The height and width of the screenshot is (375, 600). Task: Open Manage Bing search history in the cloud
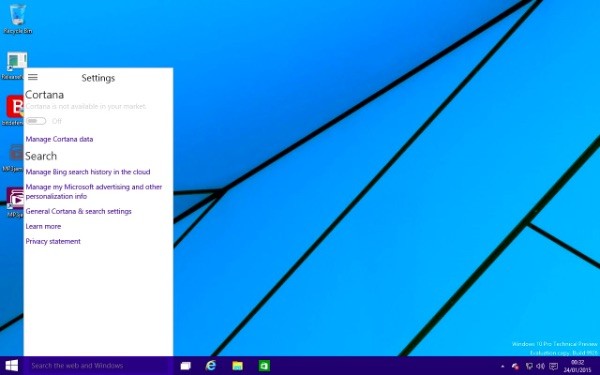pyautogui.click(x=88, y=172)
